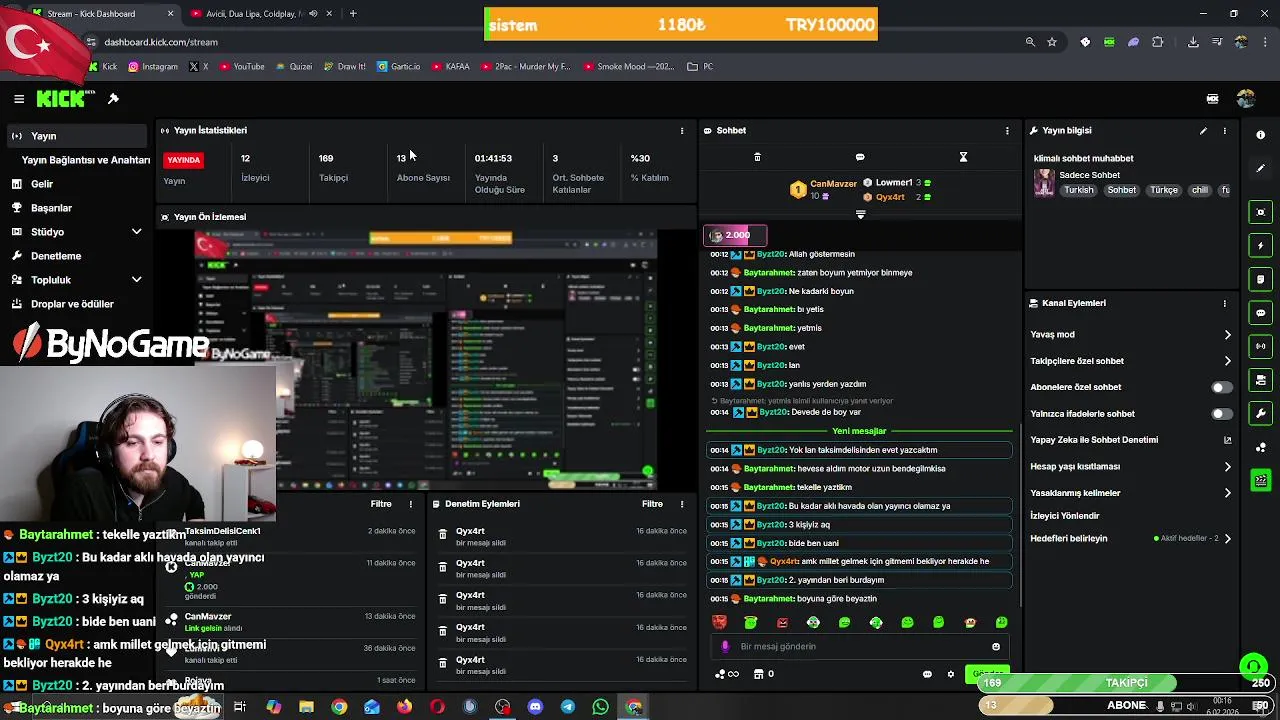Open Sohbet panel three-dot menu

click(x=1007, y=131)
